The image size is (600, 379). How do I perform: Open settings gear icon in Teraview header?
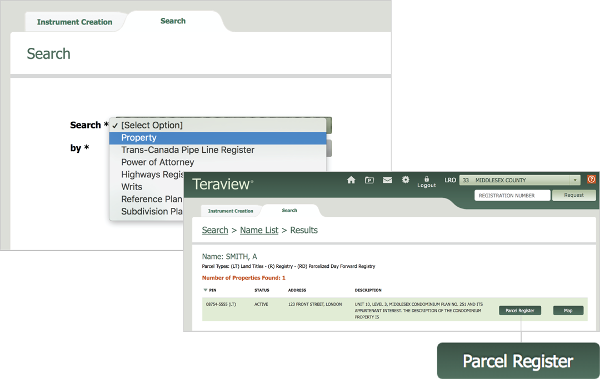pos(406,180)
